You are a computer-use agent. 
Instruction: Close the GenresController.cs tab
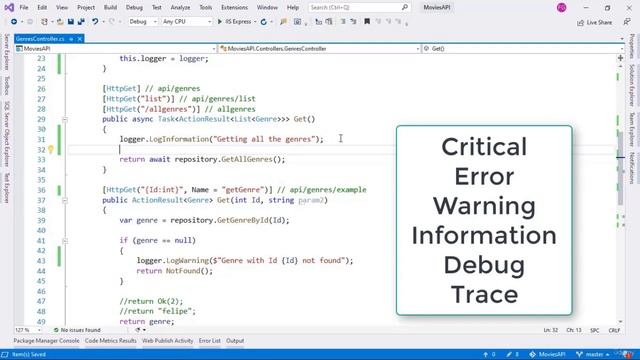pos(80,39)
